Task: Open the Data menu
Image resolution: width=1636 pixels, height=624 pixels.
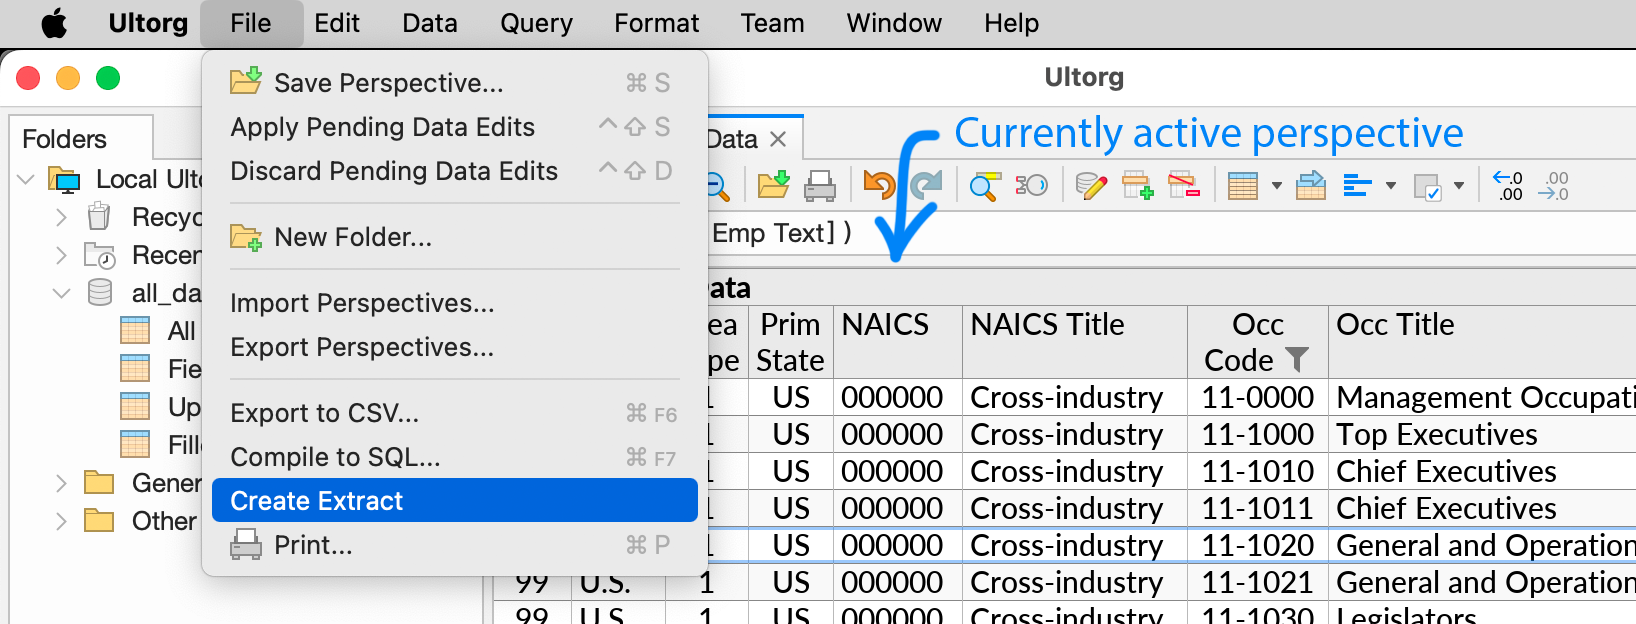Action: point(430,23)
